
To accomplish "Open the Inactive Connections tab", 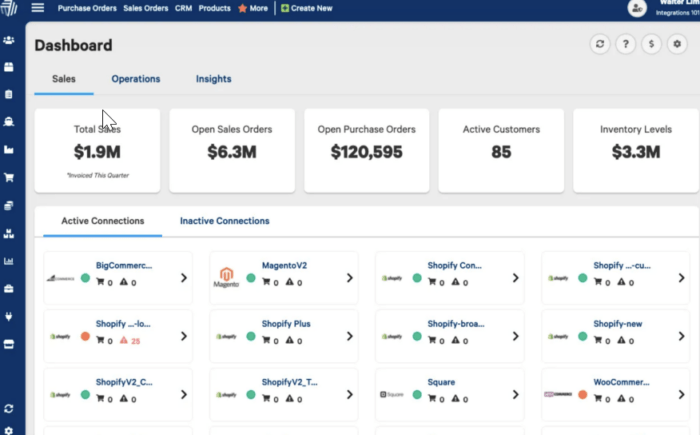I will point(224,221).
